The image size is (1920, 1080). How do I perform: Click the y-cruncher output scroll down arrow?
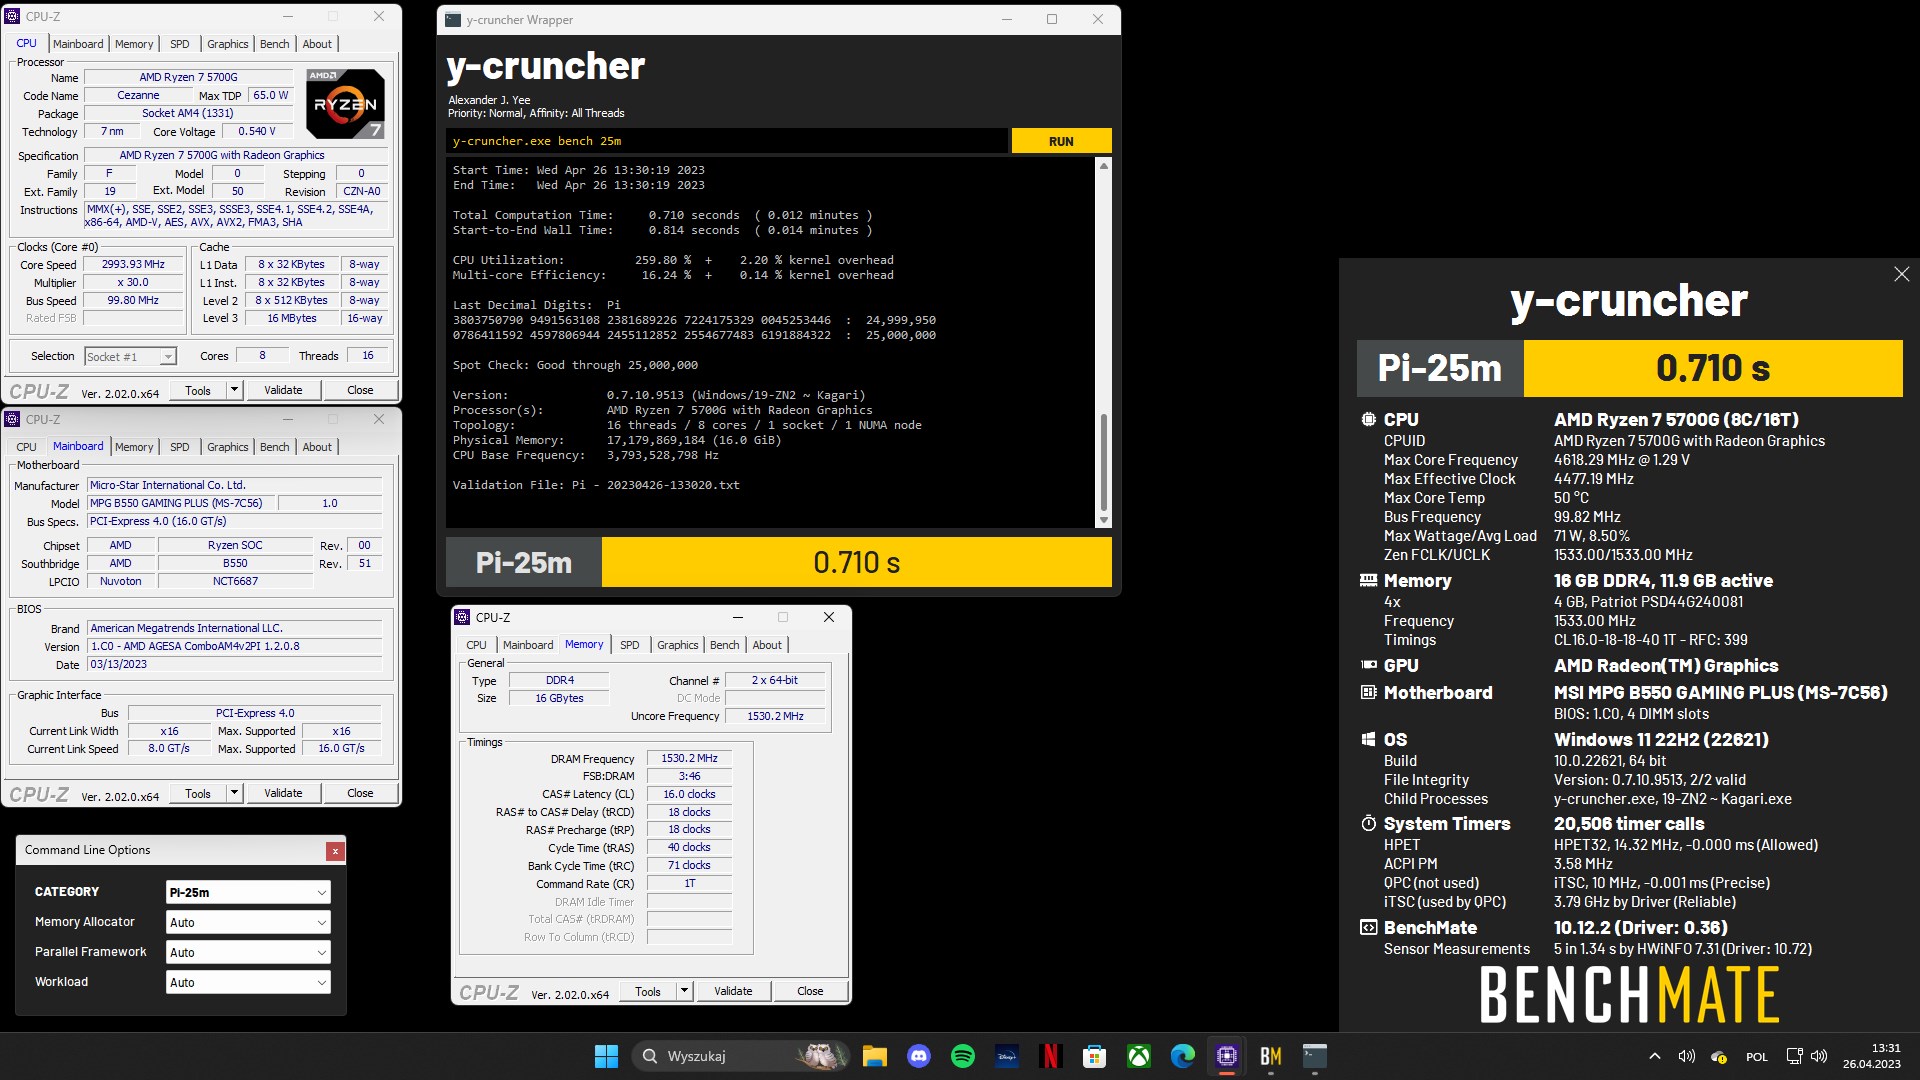tap(1104, 520)
